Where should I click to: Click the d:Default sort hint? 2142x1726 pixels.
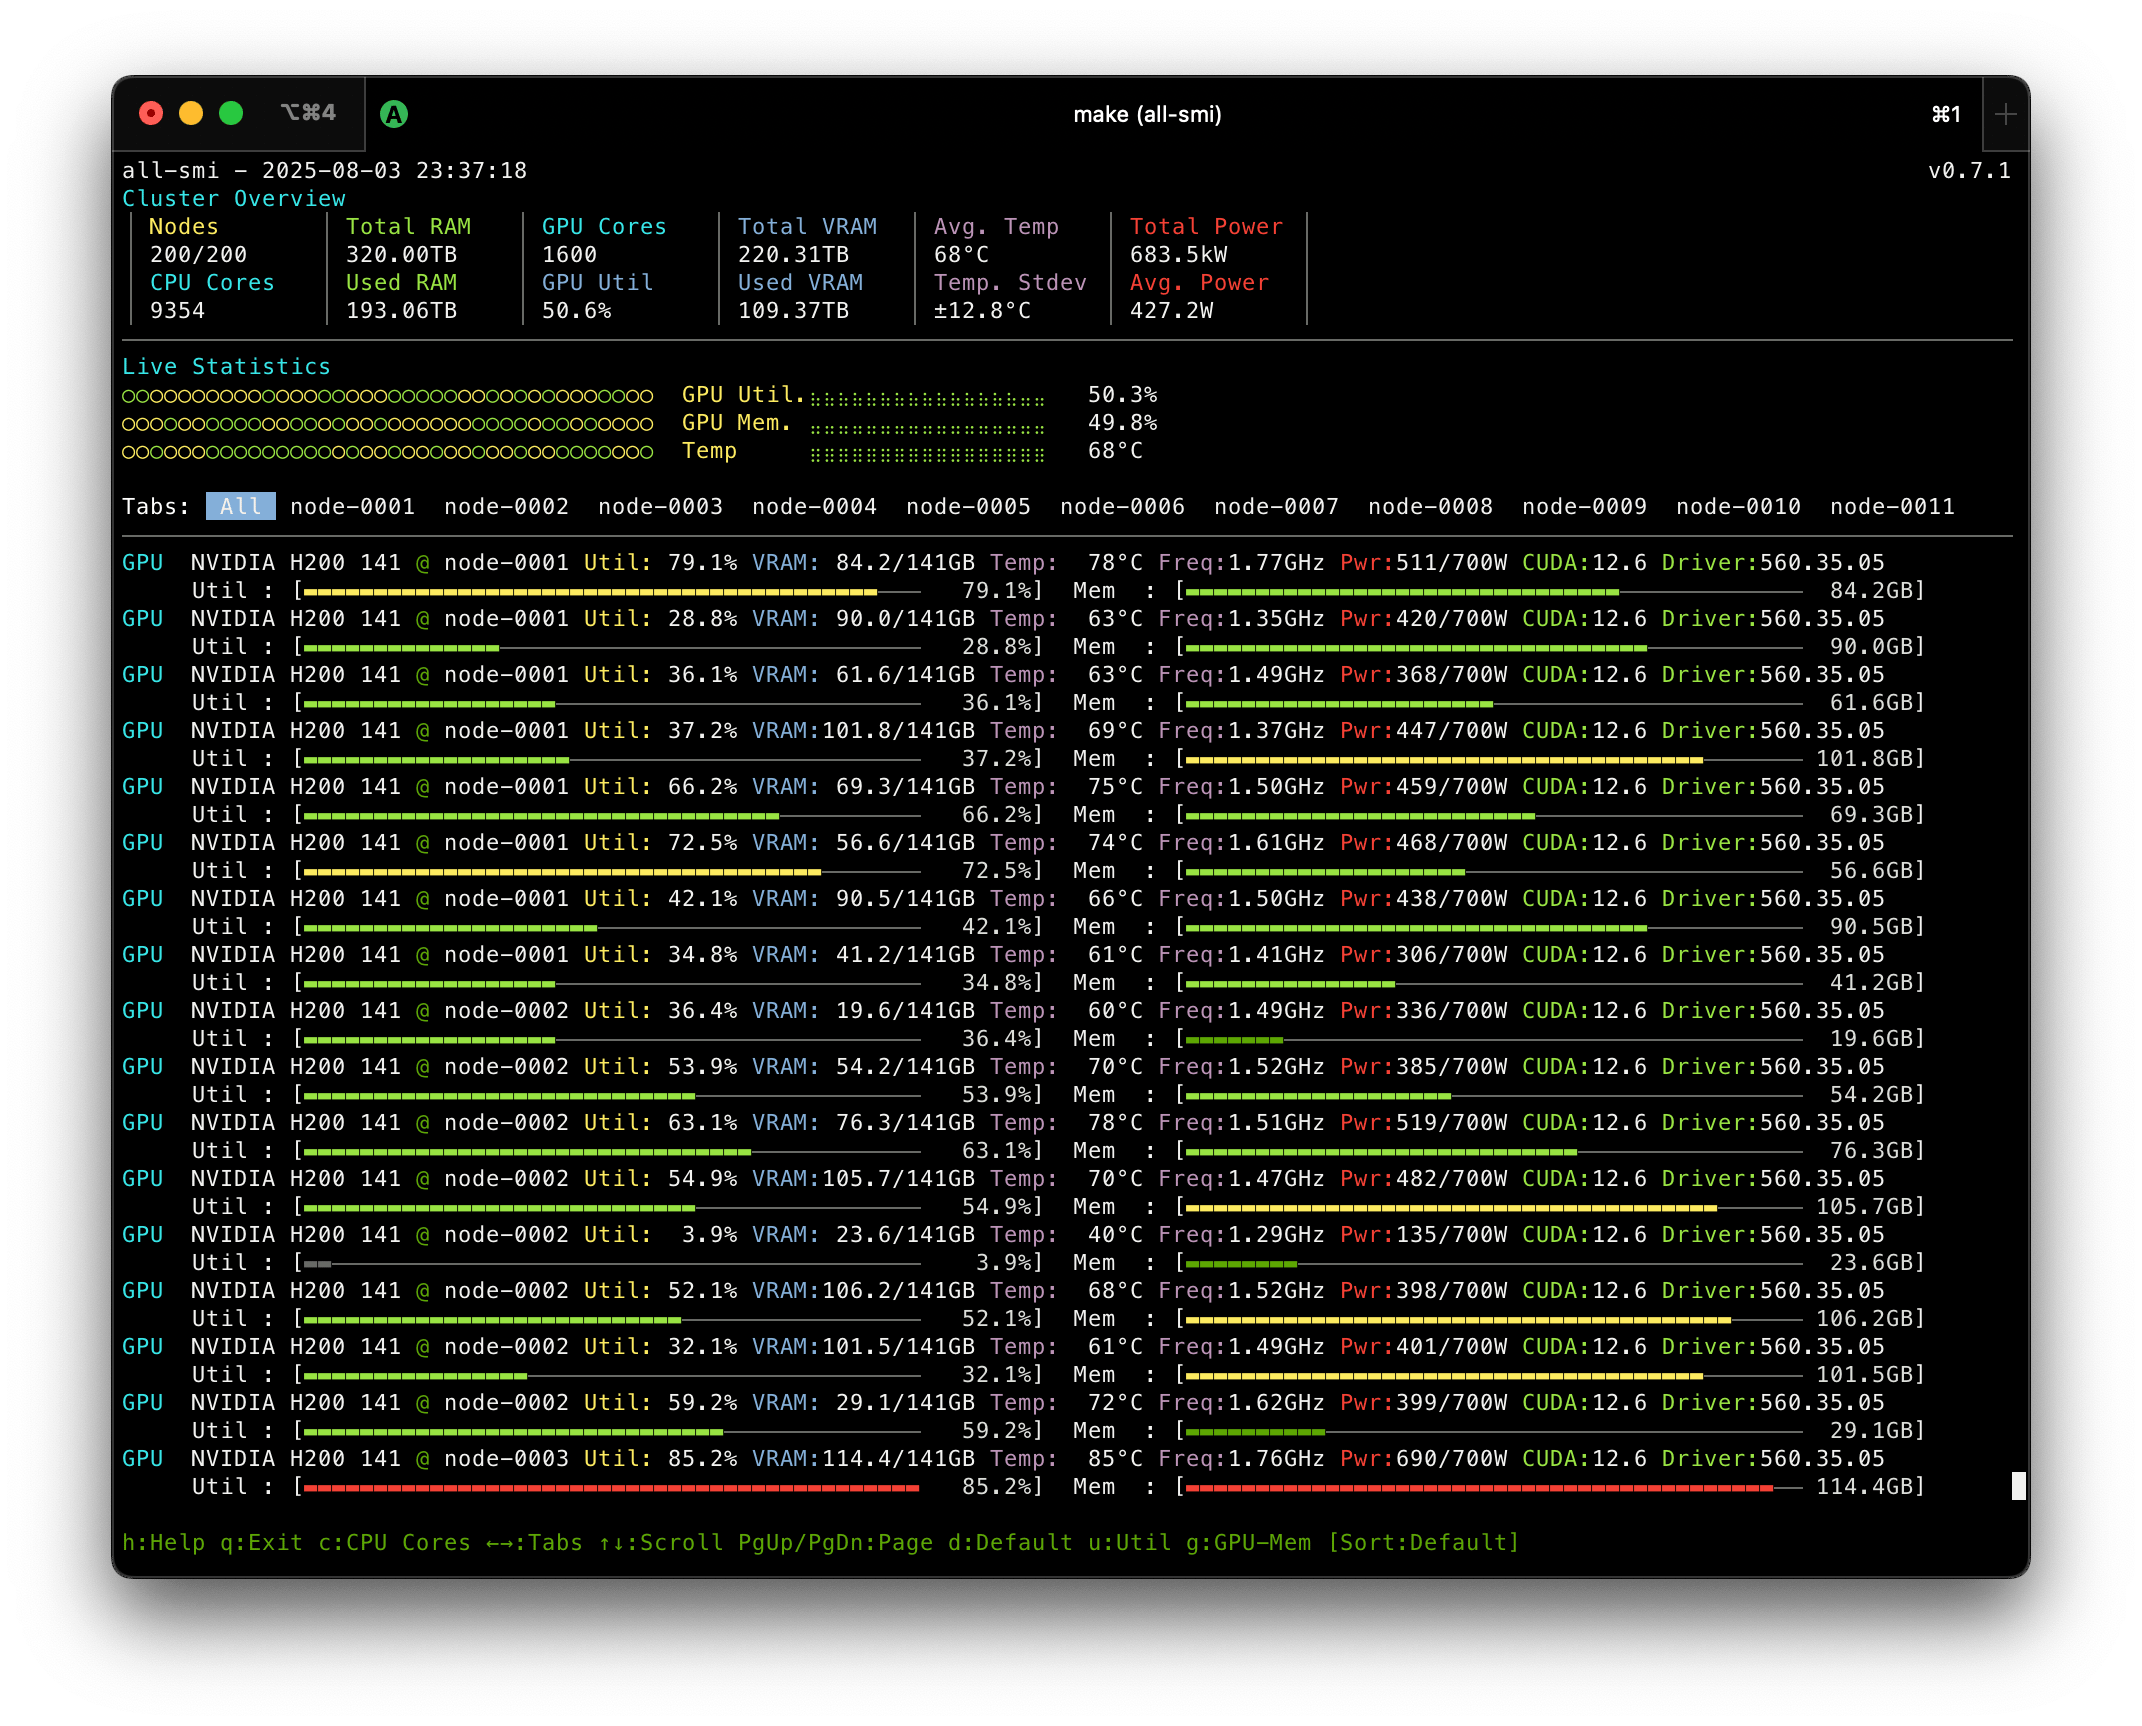[x=1011, y=1542]
